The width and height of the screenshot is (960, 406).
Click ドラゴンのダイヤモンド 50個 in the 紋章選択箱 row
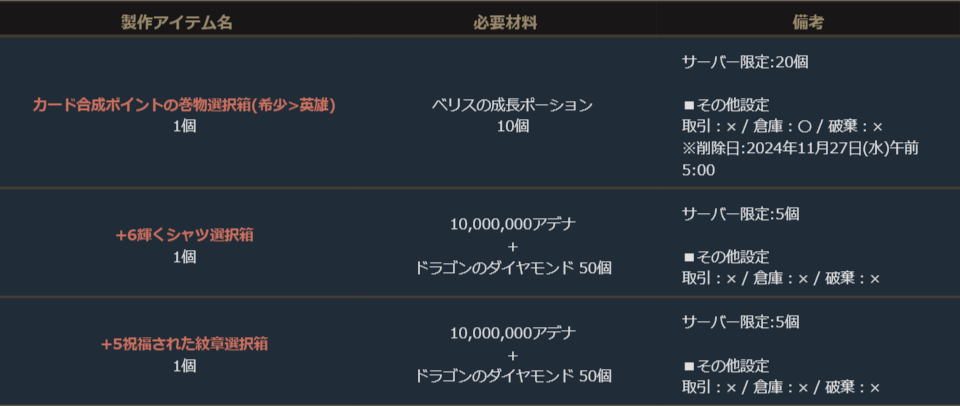click(512, 376)
